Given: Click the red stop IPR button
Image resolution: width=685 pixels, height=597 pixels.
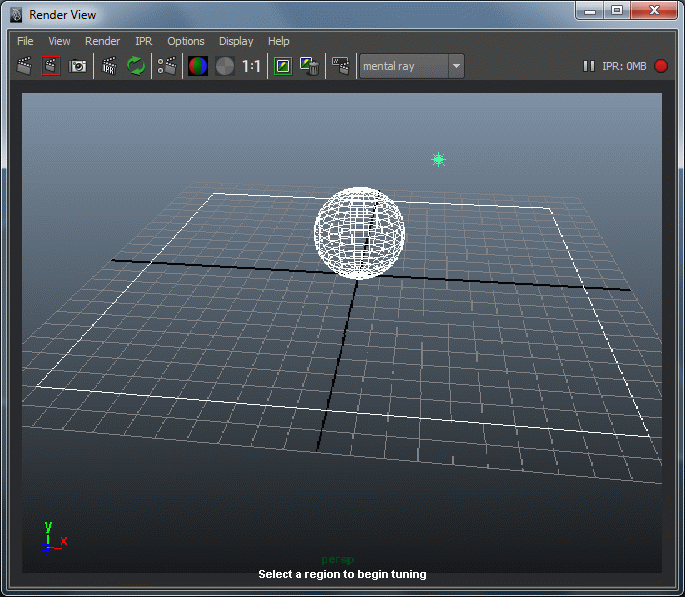Looking at the screenshot, I should point(660,66).
